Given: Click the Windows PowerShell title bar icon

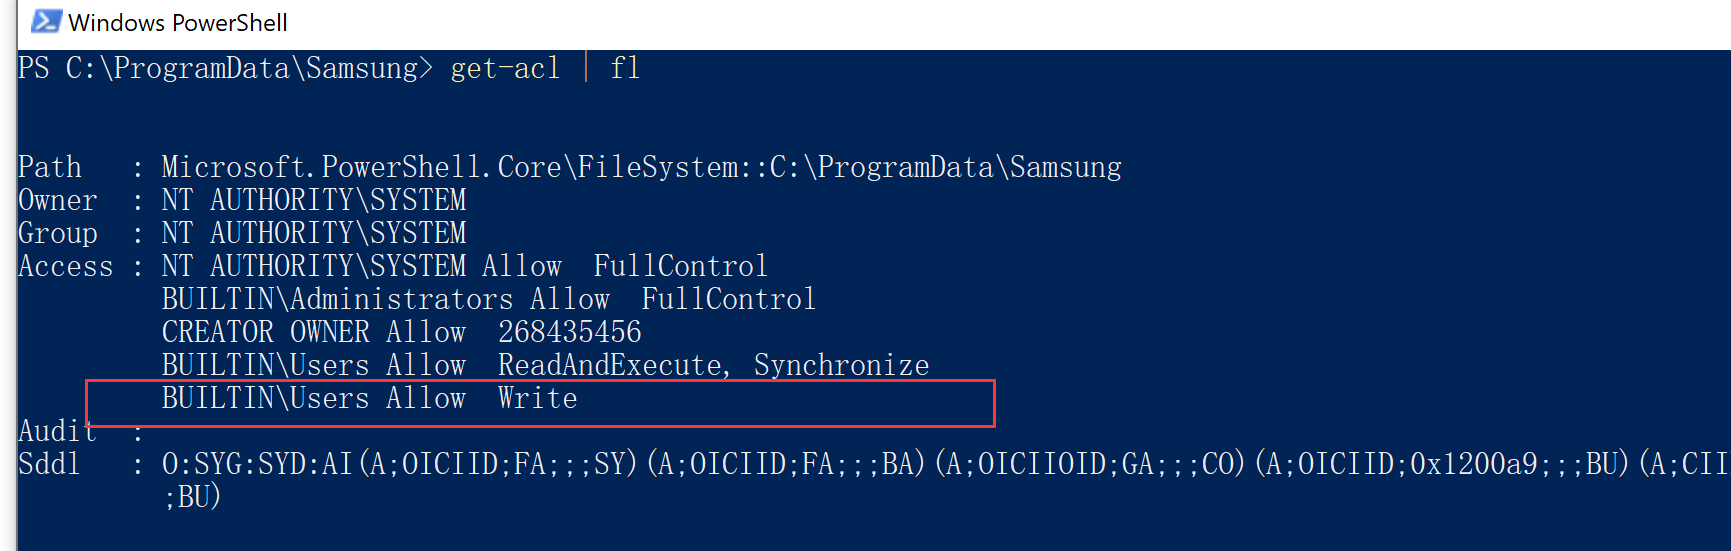Looking at the screenshot, I should [46, 21].
